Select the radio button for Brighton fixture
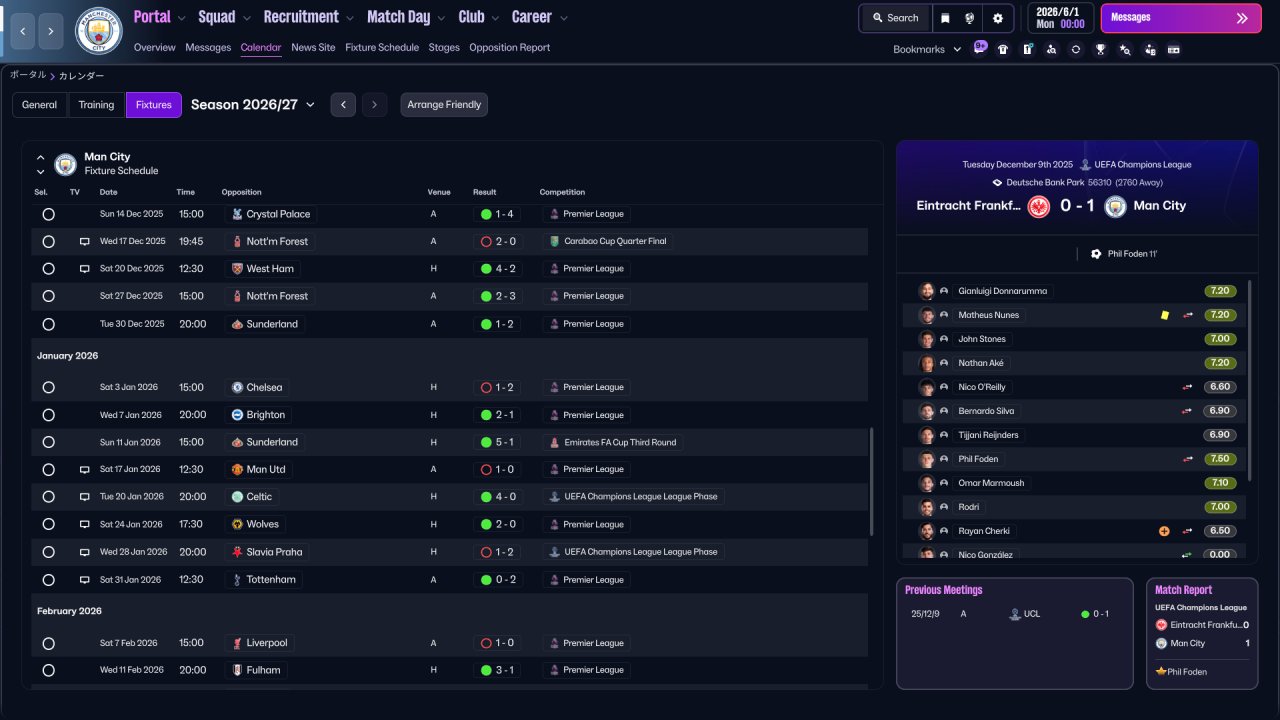 (48, 415)
